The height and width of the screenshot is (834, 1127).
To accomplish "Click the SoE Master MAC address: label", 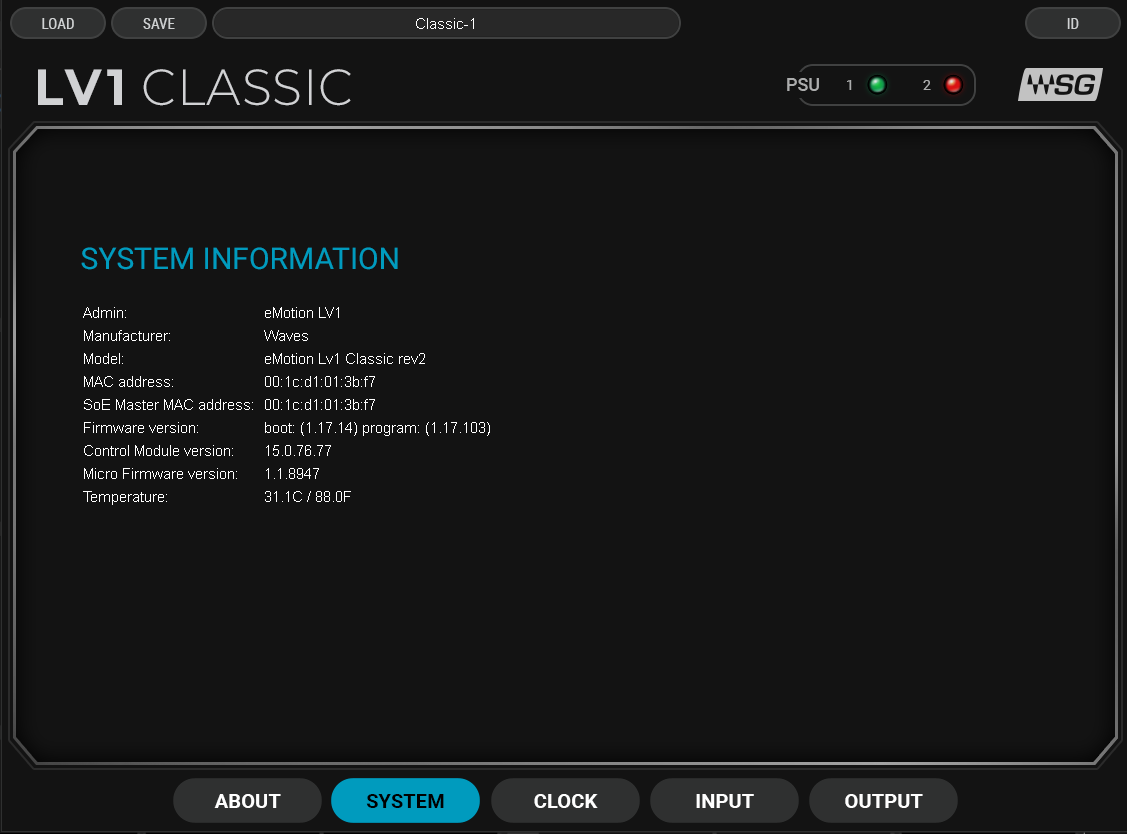I will (x=168, y=405).
